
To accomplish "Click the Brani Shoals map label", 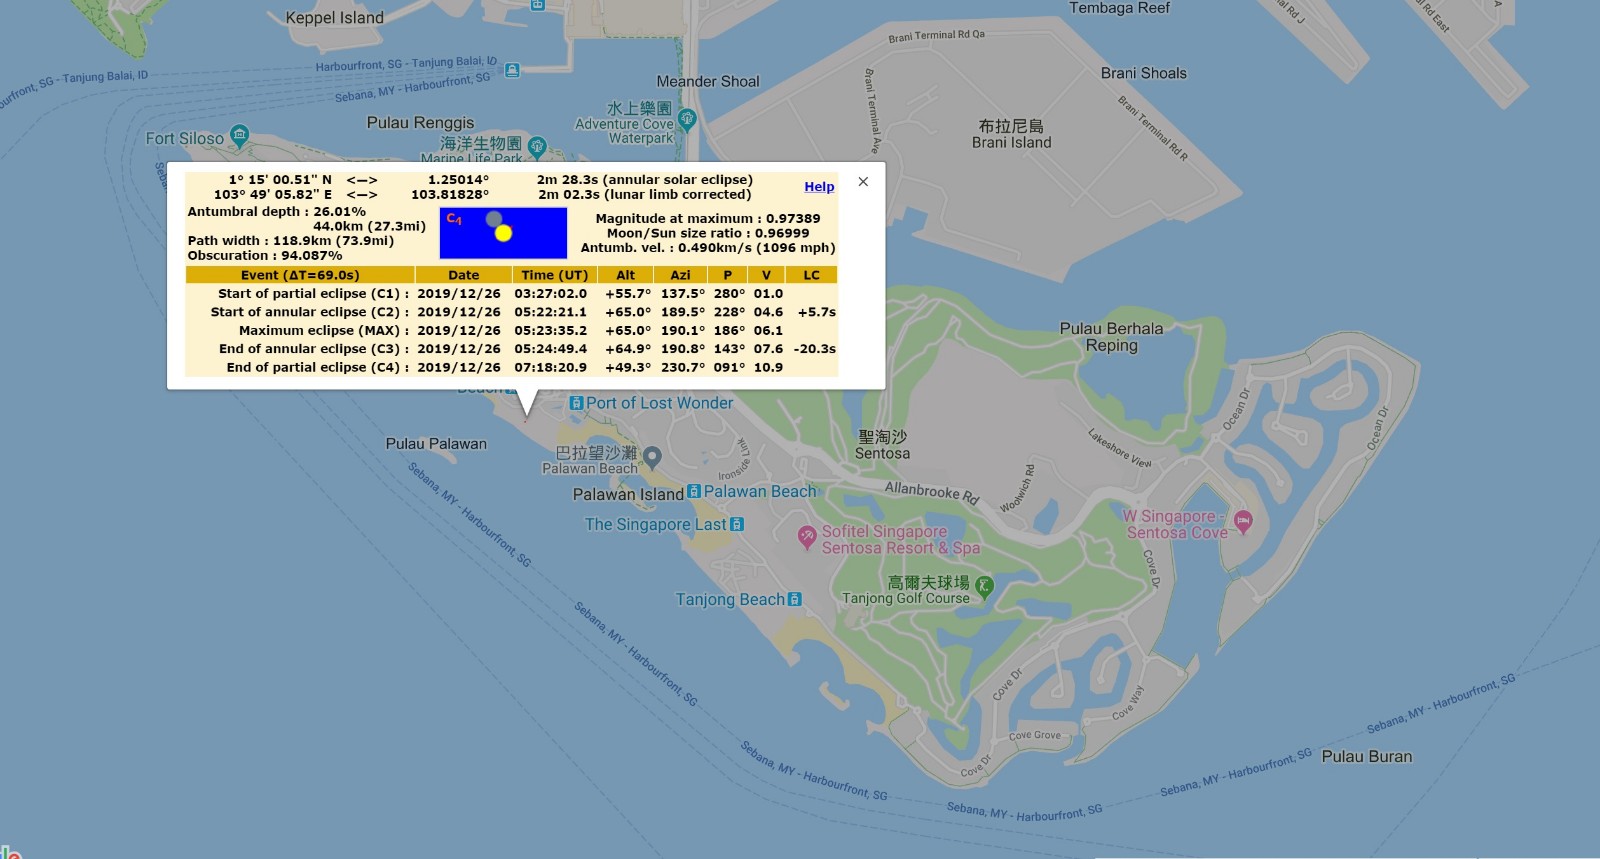I will [1144, 74].
